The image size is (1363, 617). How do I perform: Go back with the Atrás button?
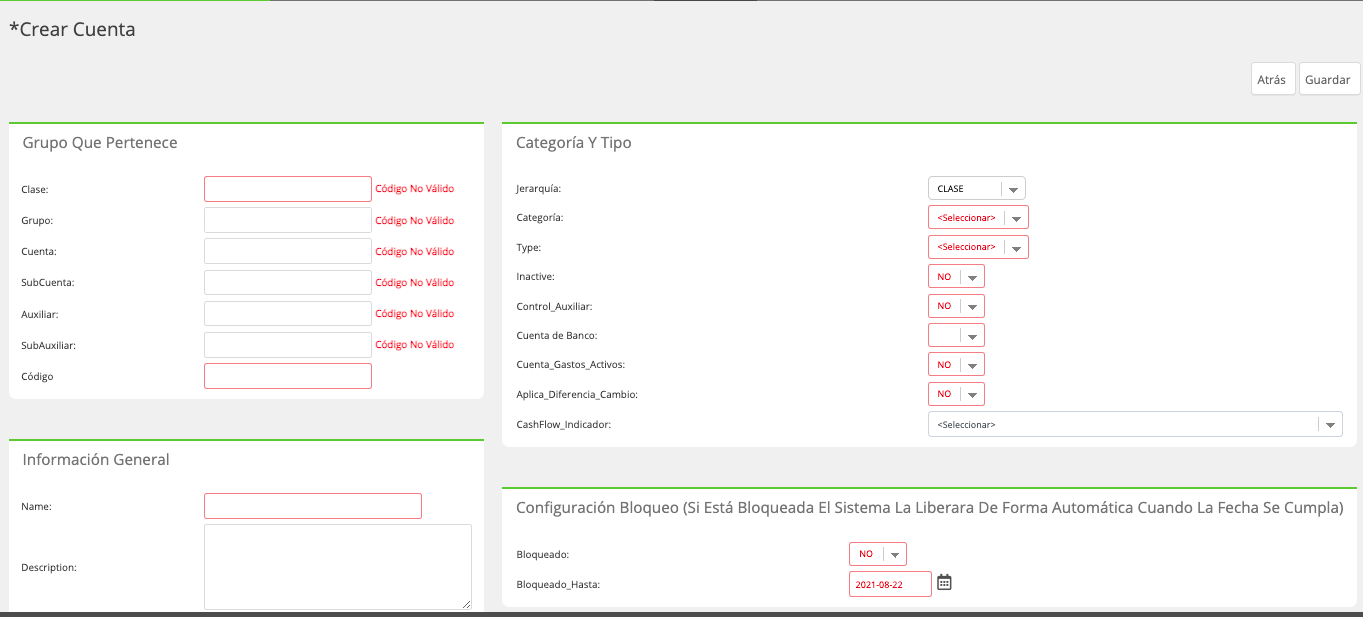1273,79
